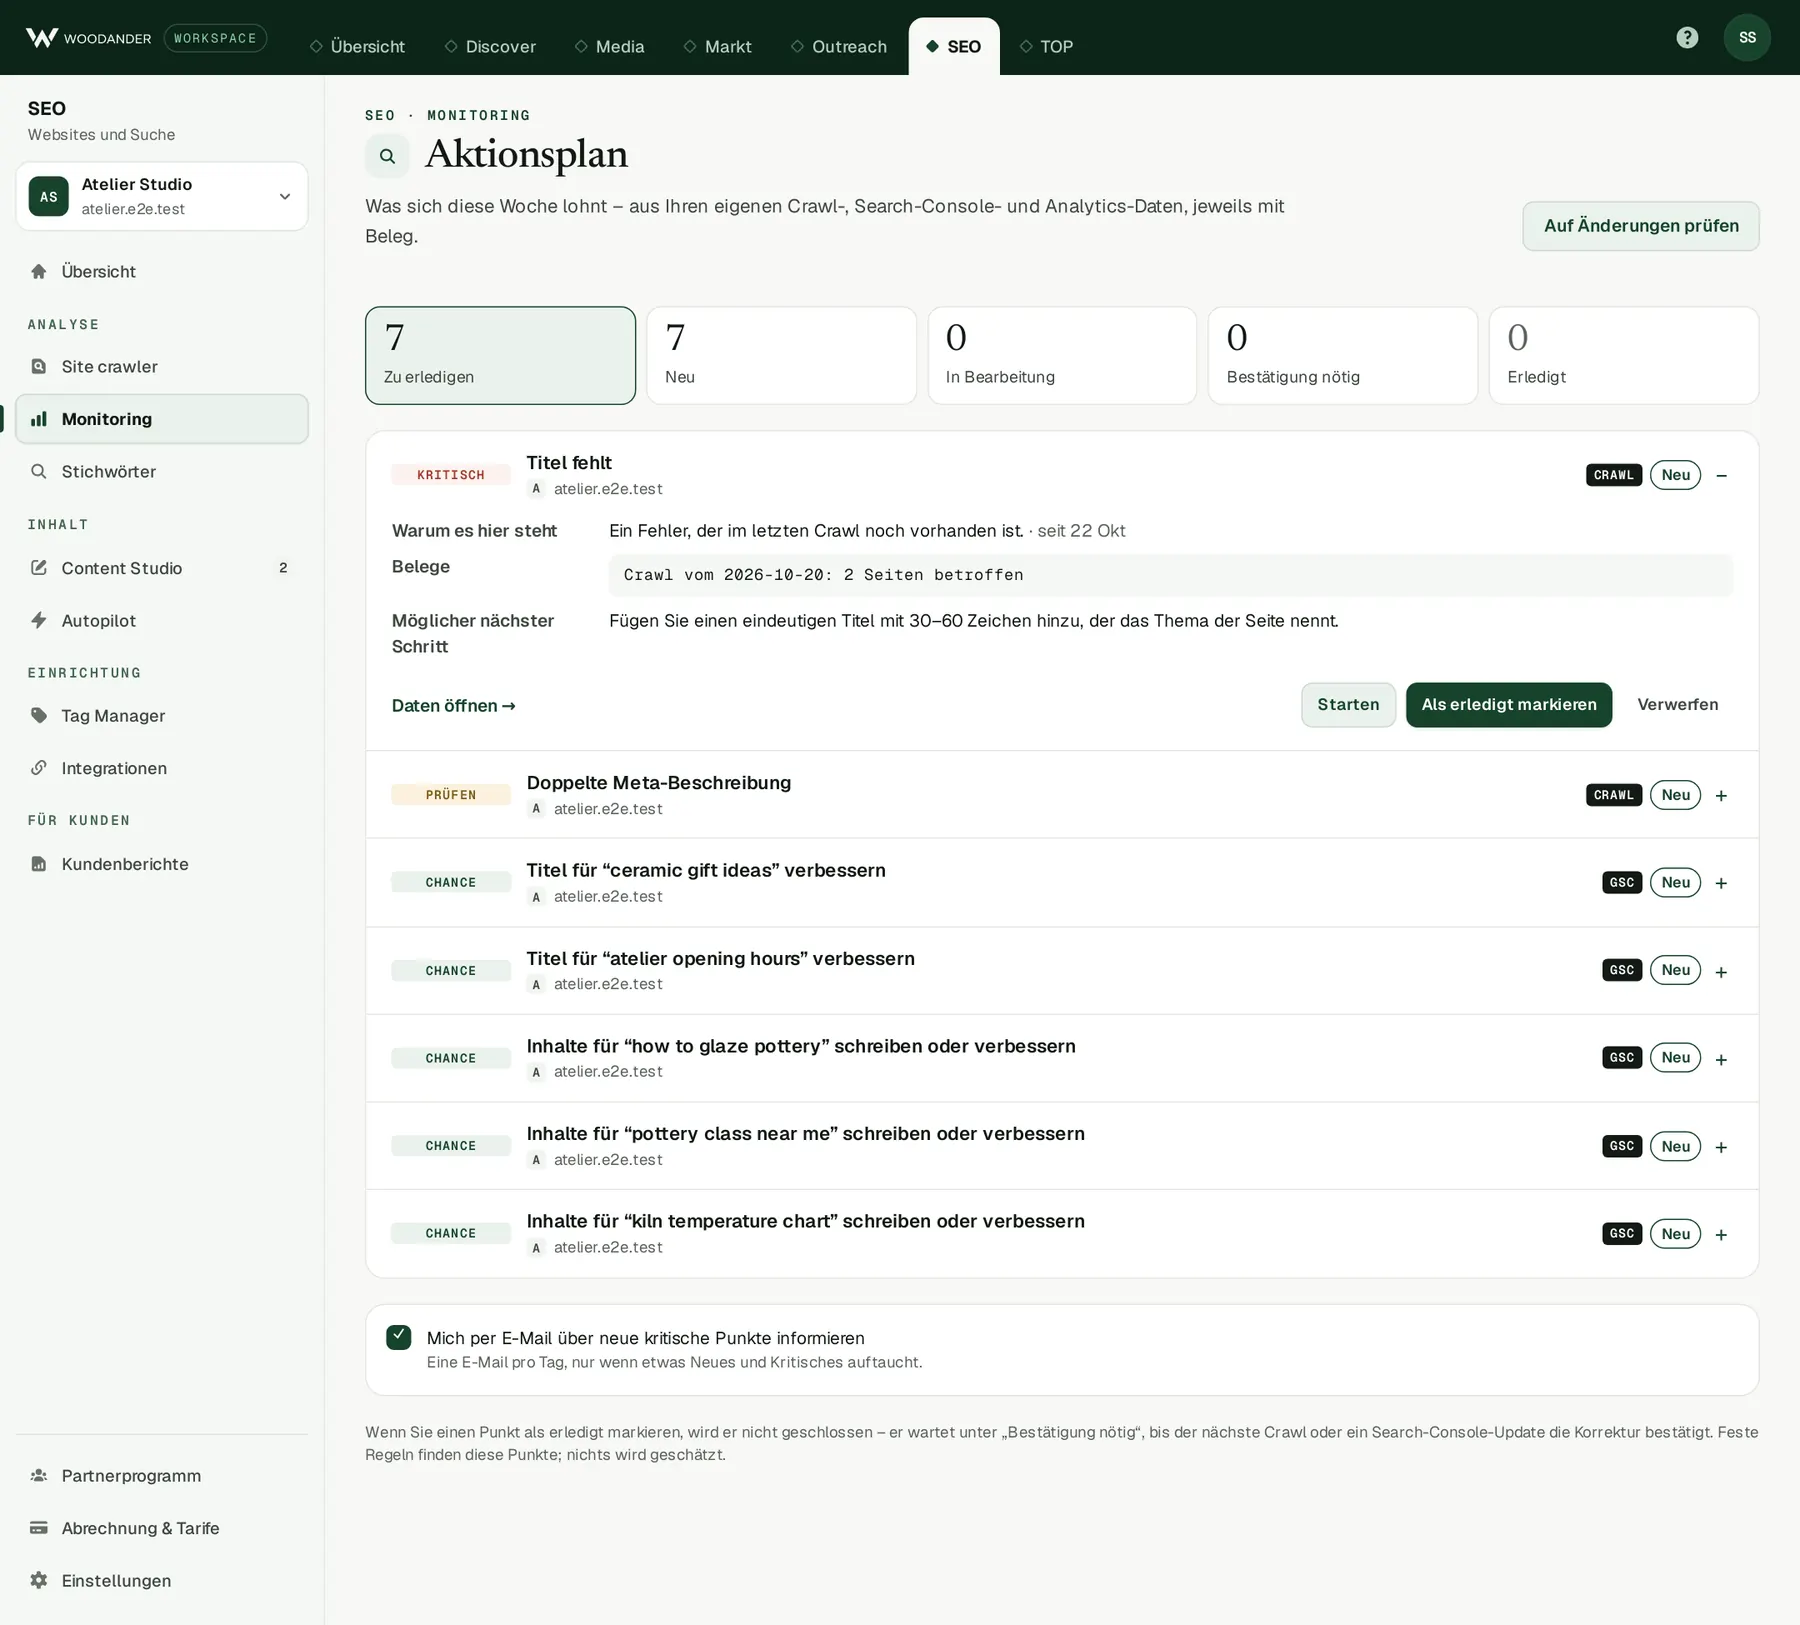Filter by the Neu status card
Viewport: 1800px width, 1625px height.
point(781,355)
